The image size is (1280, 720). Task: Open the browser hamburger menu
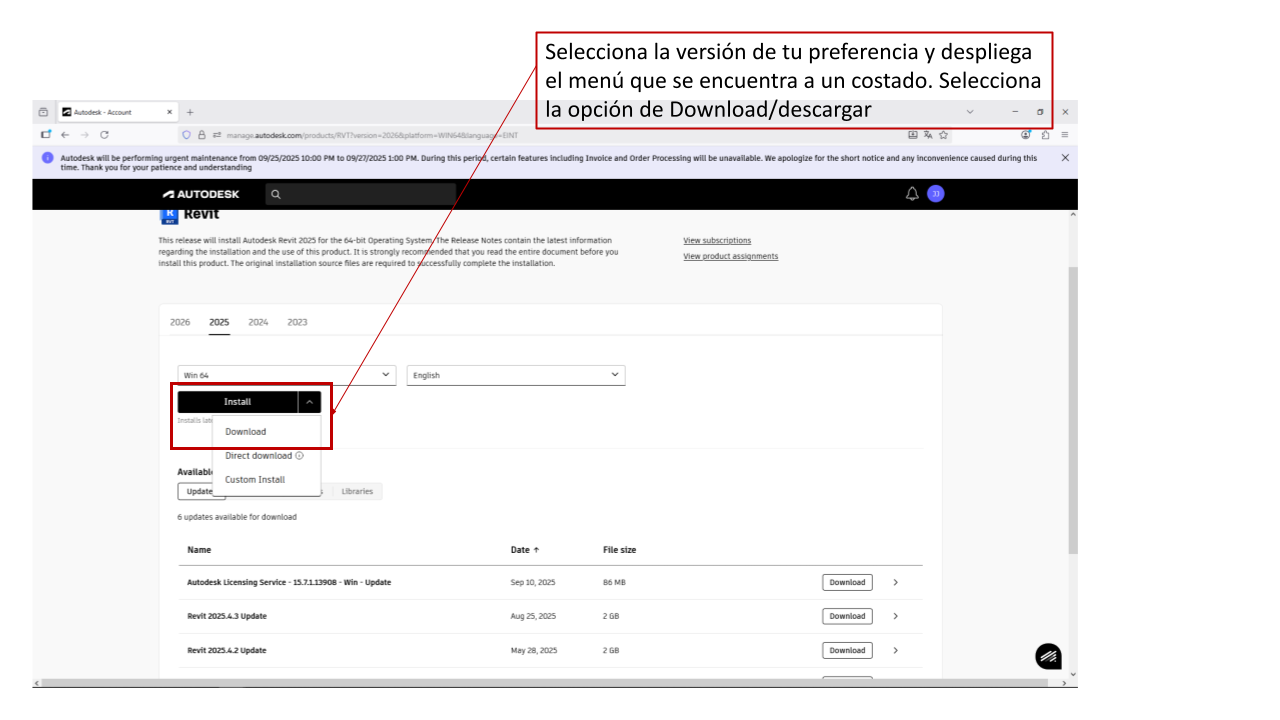1065,134
